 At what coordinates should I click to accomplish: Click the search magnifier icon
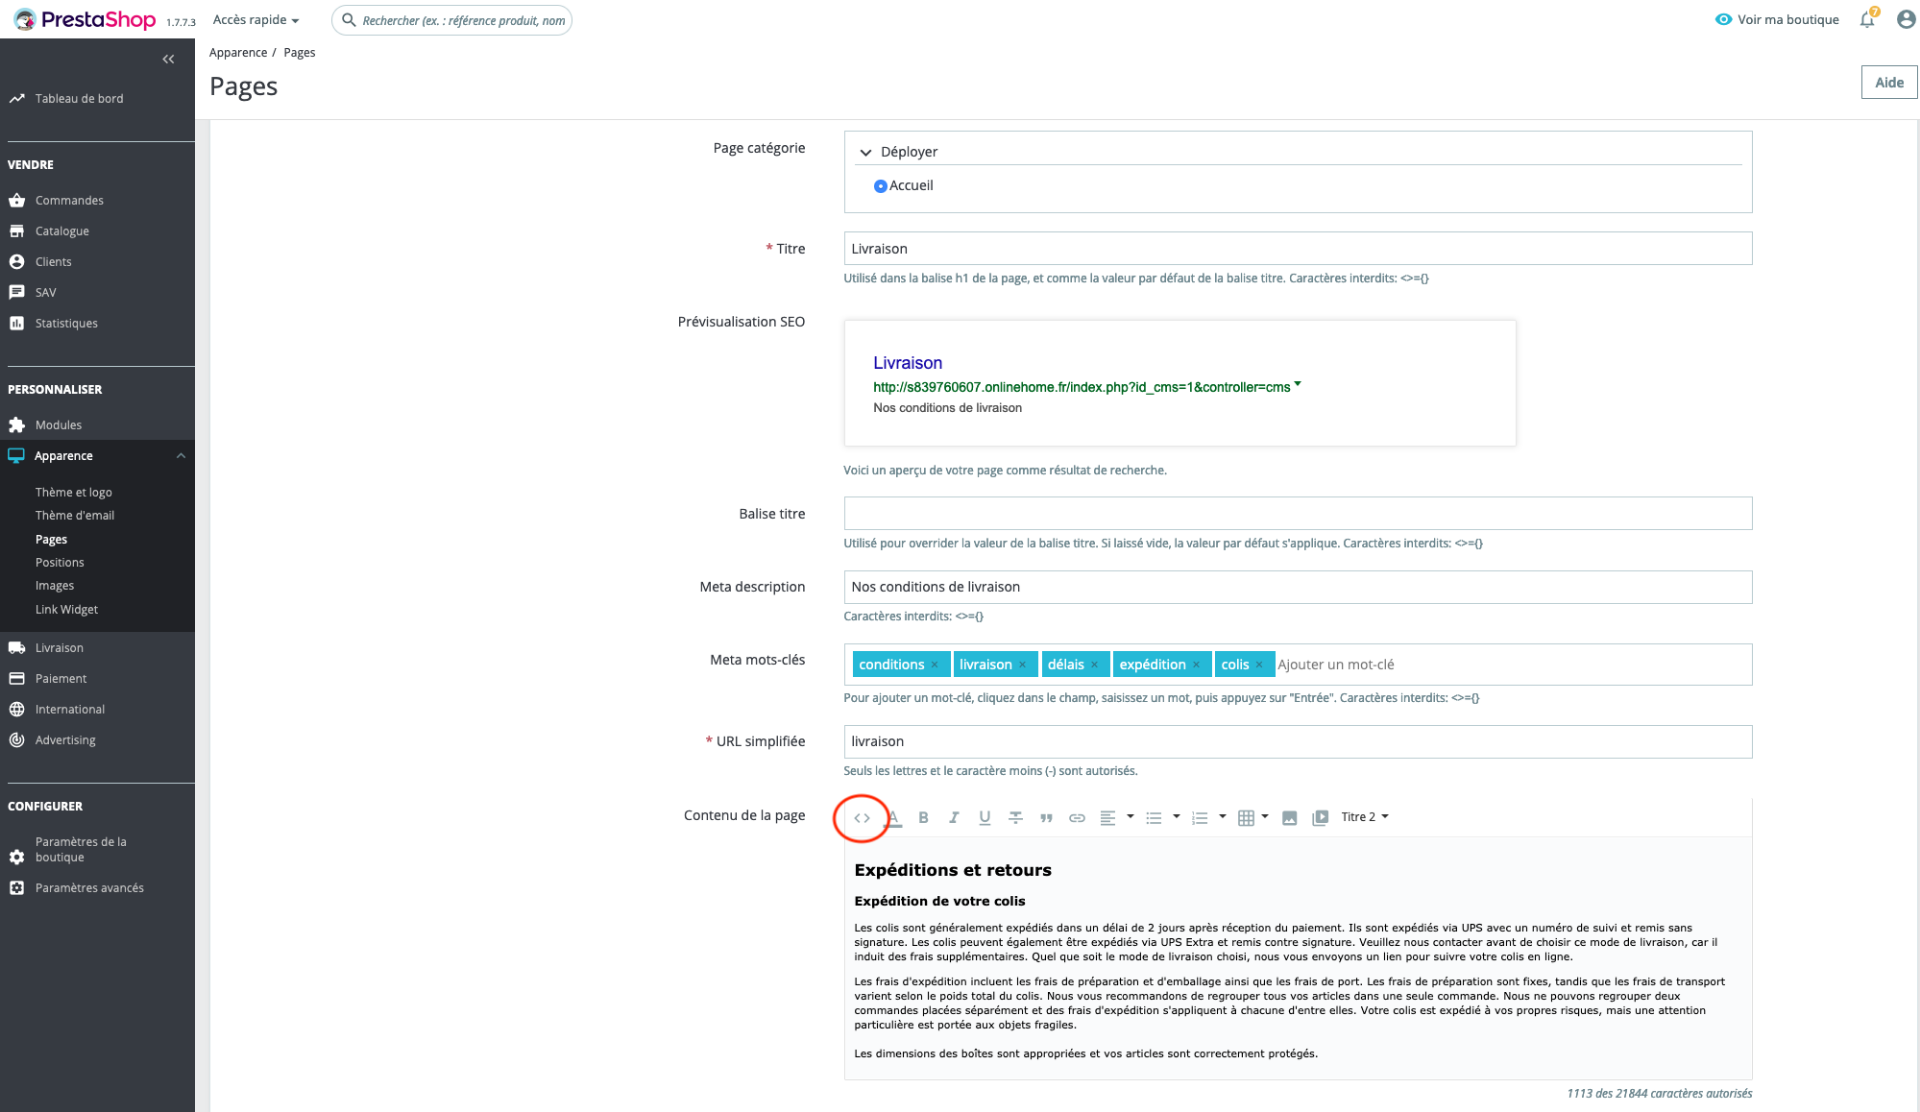coord(349,20)
